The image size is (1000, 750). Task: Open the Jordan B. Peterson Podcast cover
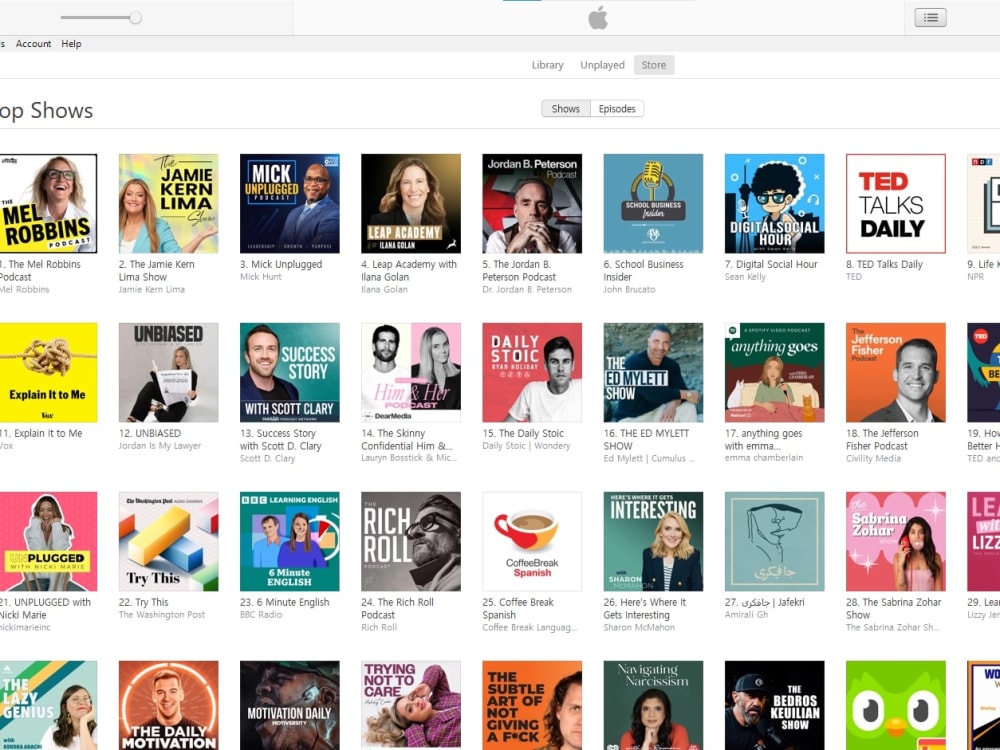tap(532, 203)
